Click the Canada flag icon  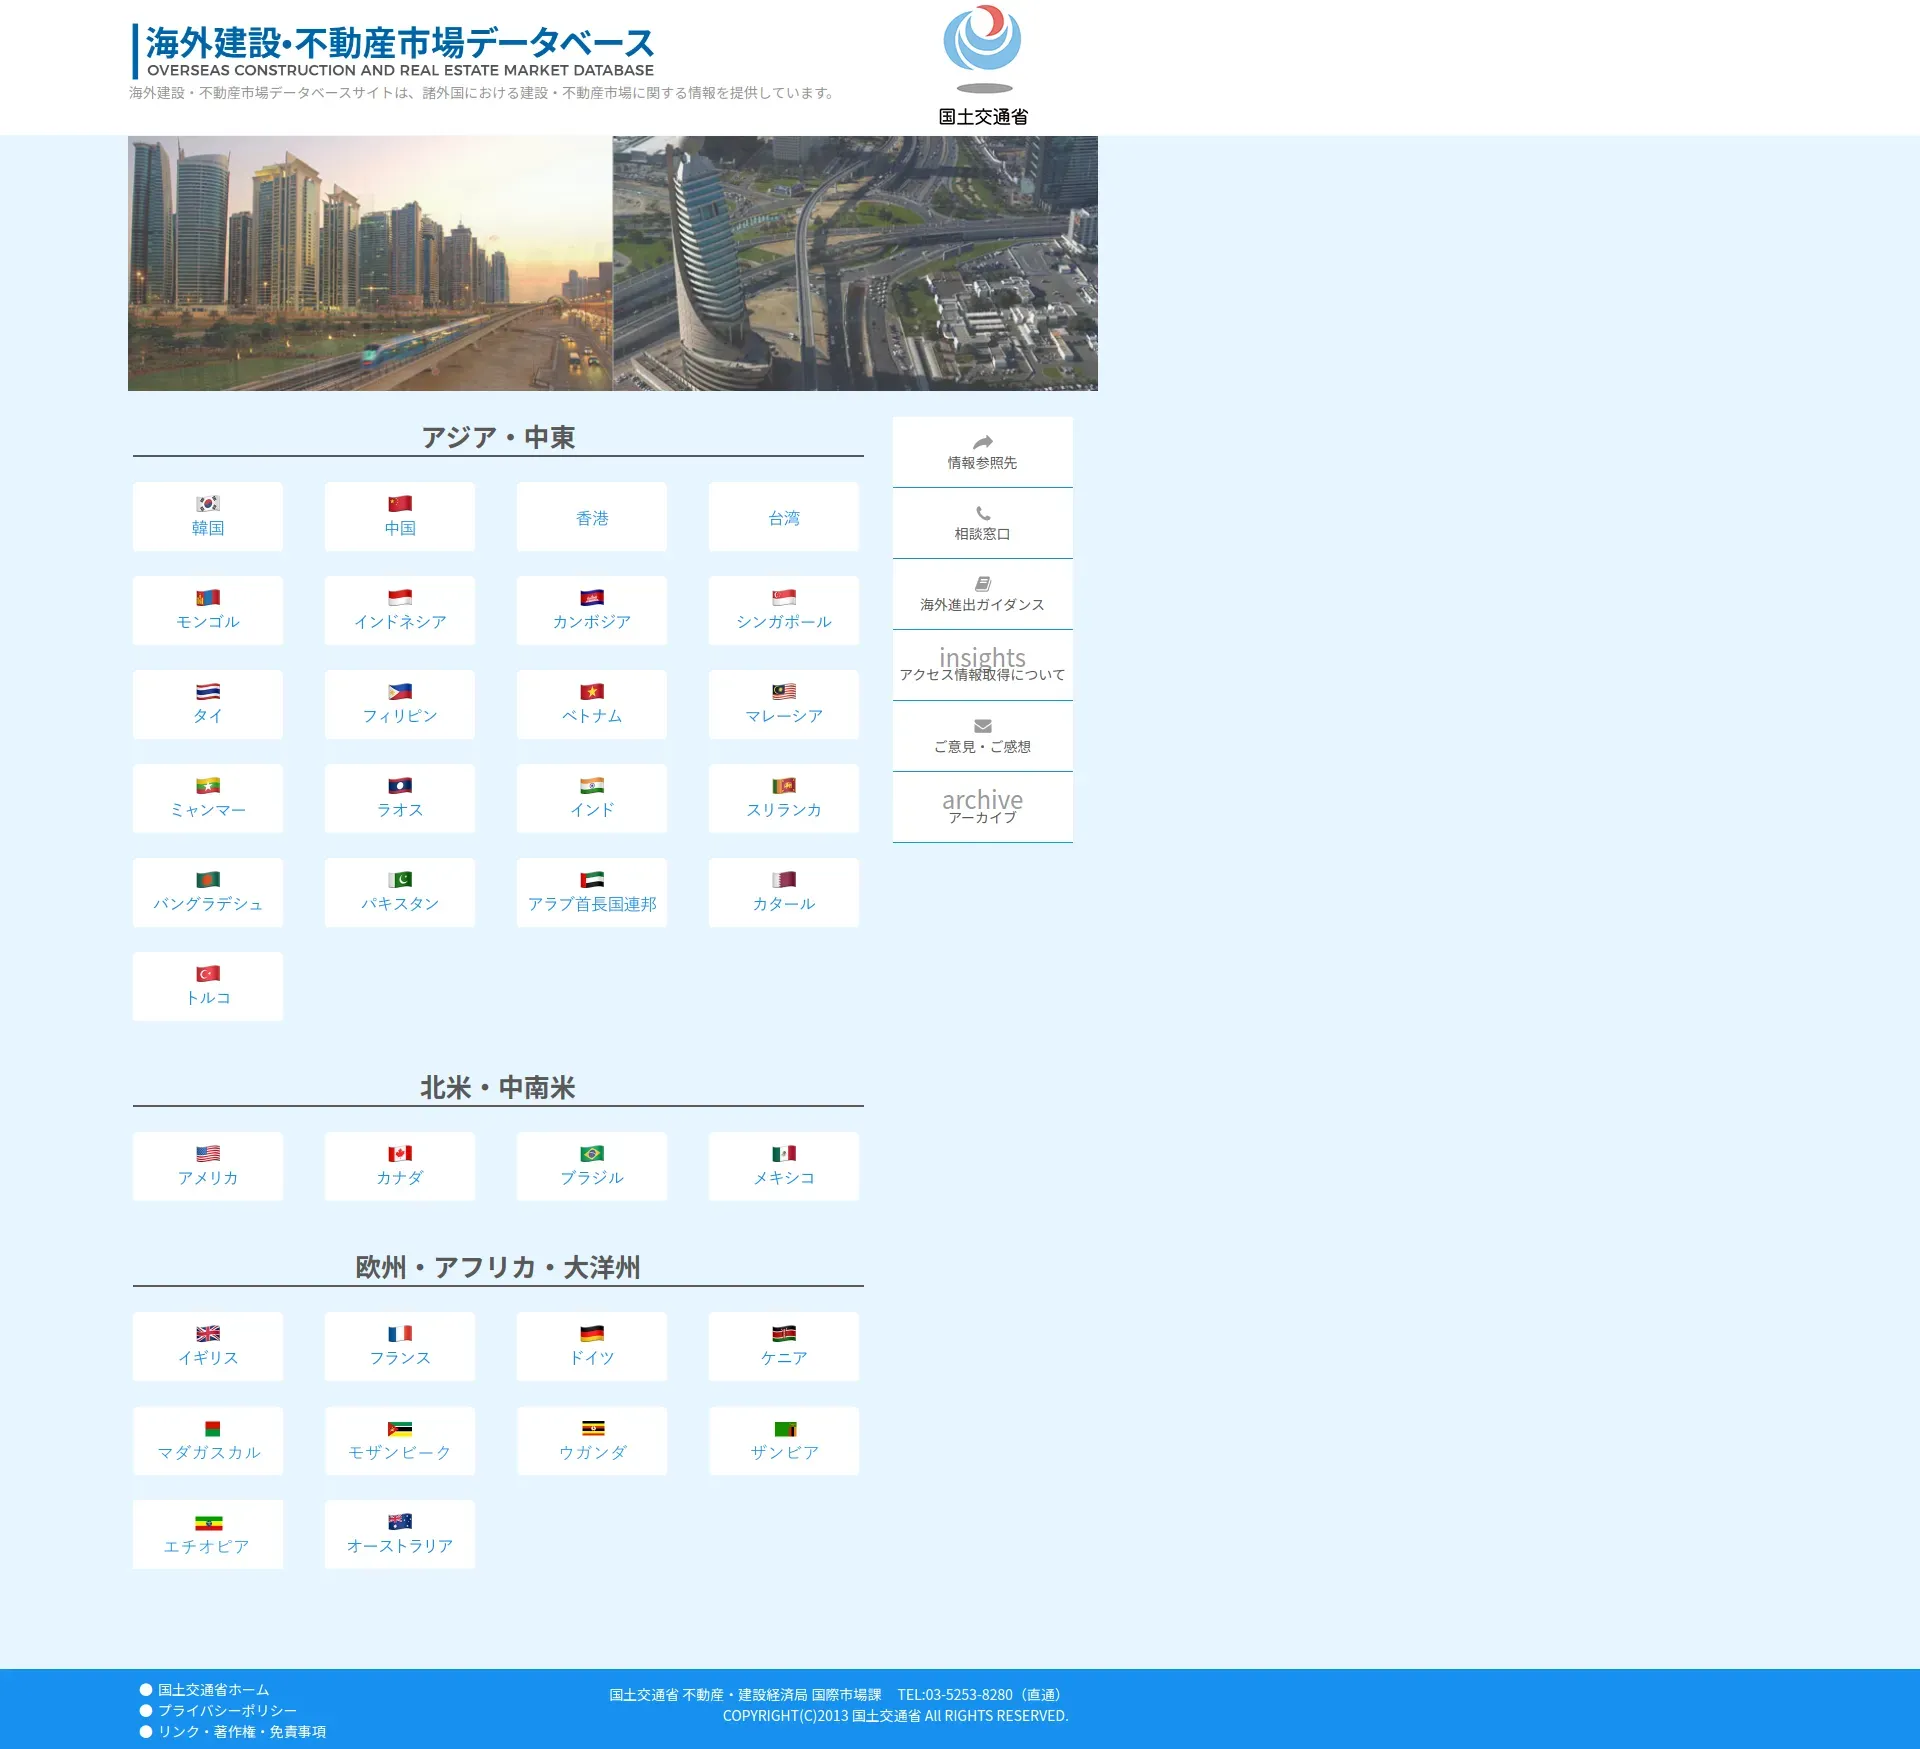pos(400,1154)
